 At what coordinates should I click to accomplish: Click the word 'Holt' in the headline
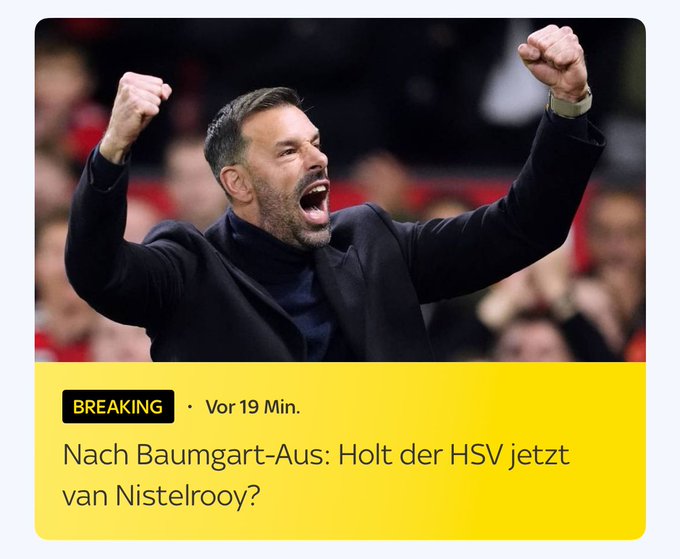[366, 455]
